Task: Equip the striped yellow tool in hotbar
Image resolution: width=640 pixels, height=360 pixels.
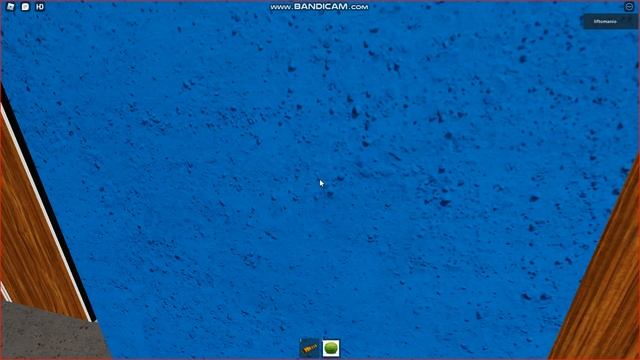Action: click(x=310, y=348)
